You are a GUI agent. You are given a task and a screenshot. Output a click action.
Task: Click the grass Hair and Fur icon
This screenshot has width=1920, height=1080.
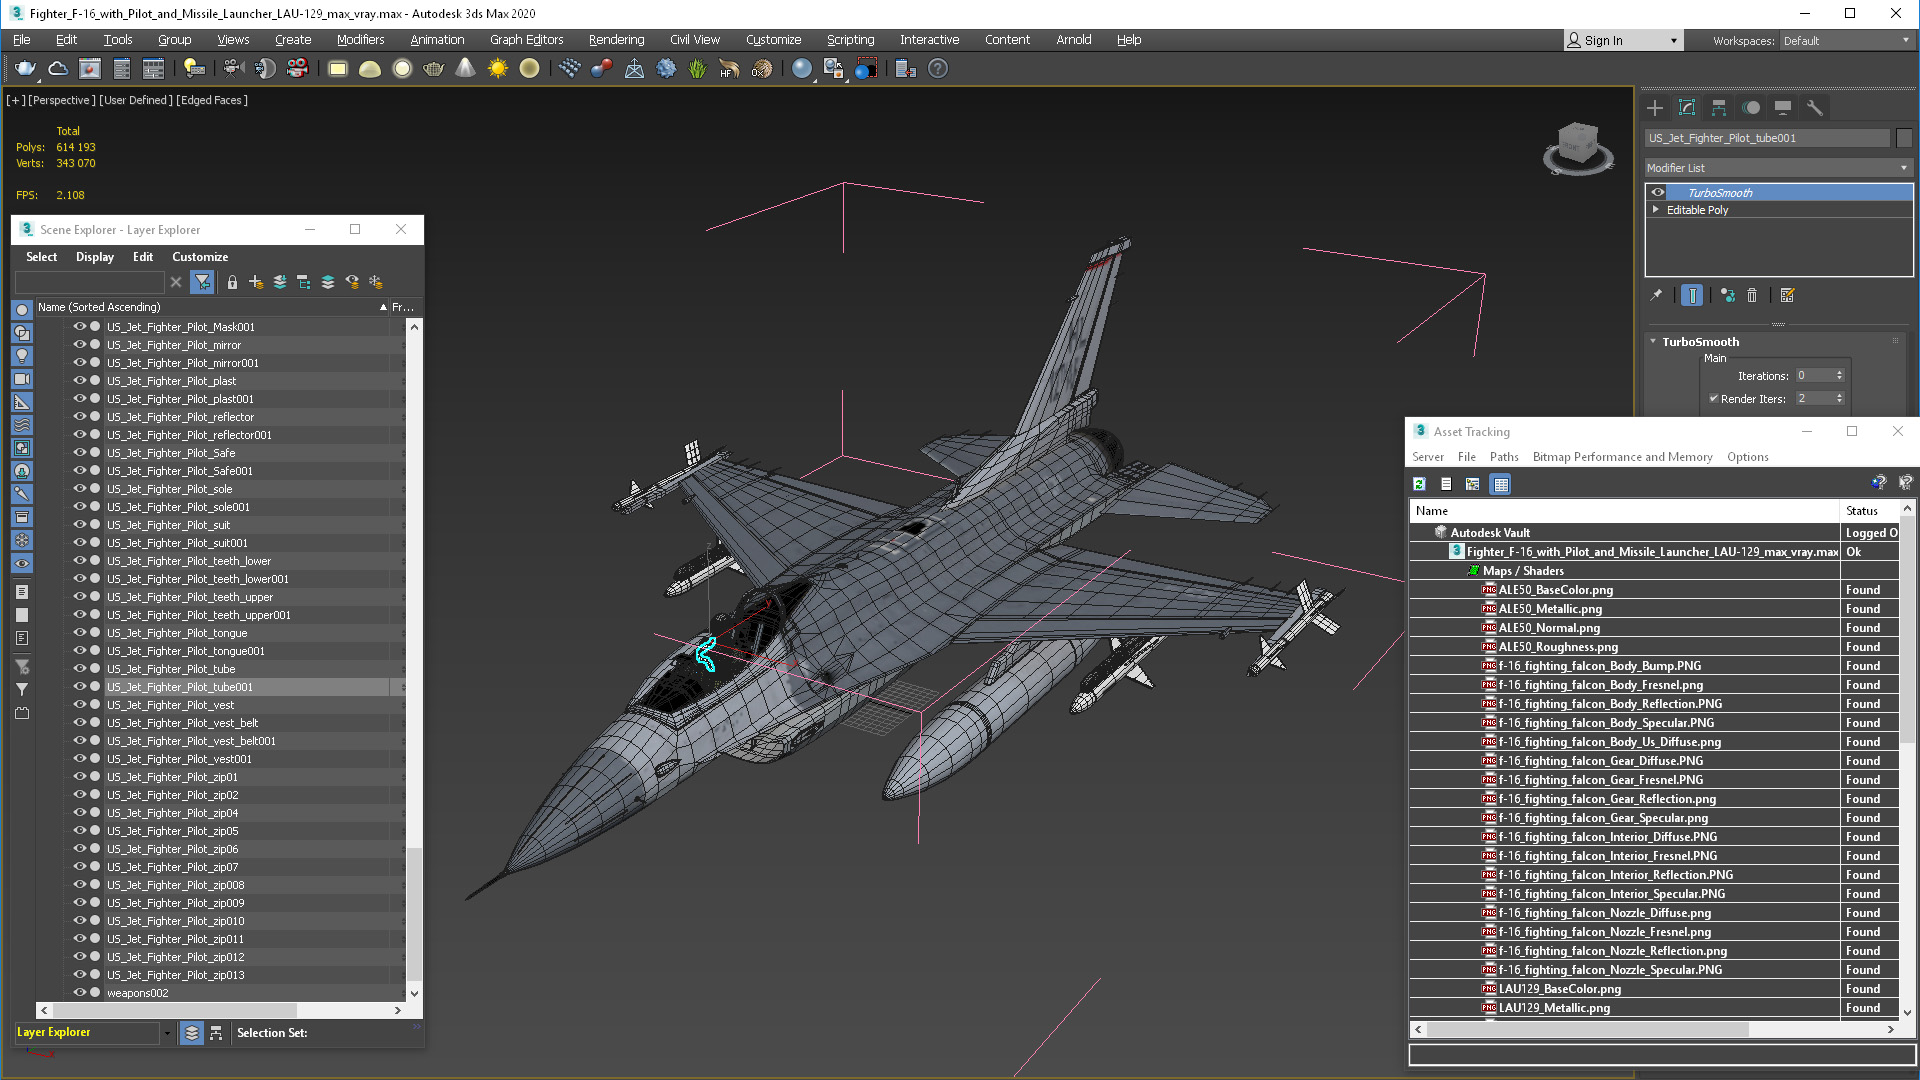point(697,69)
